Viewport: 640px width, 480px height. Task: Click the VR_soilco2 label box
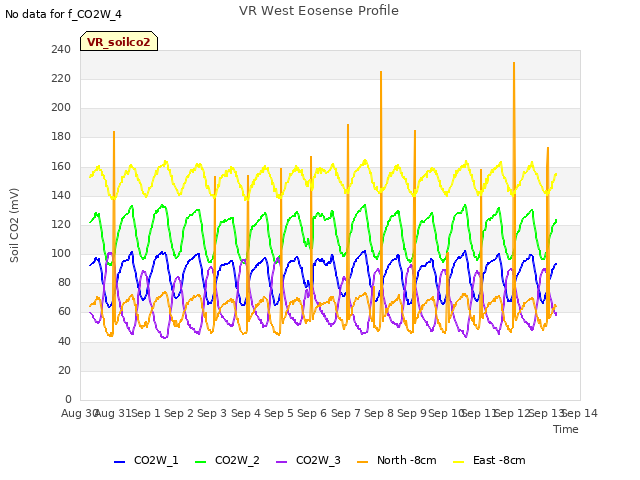119,41
